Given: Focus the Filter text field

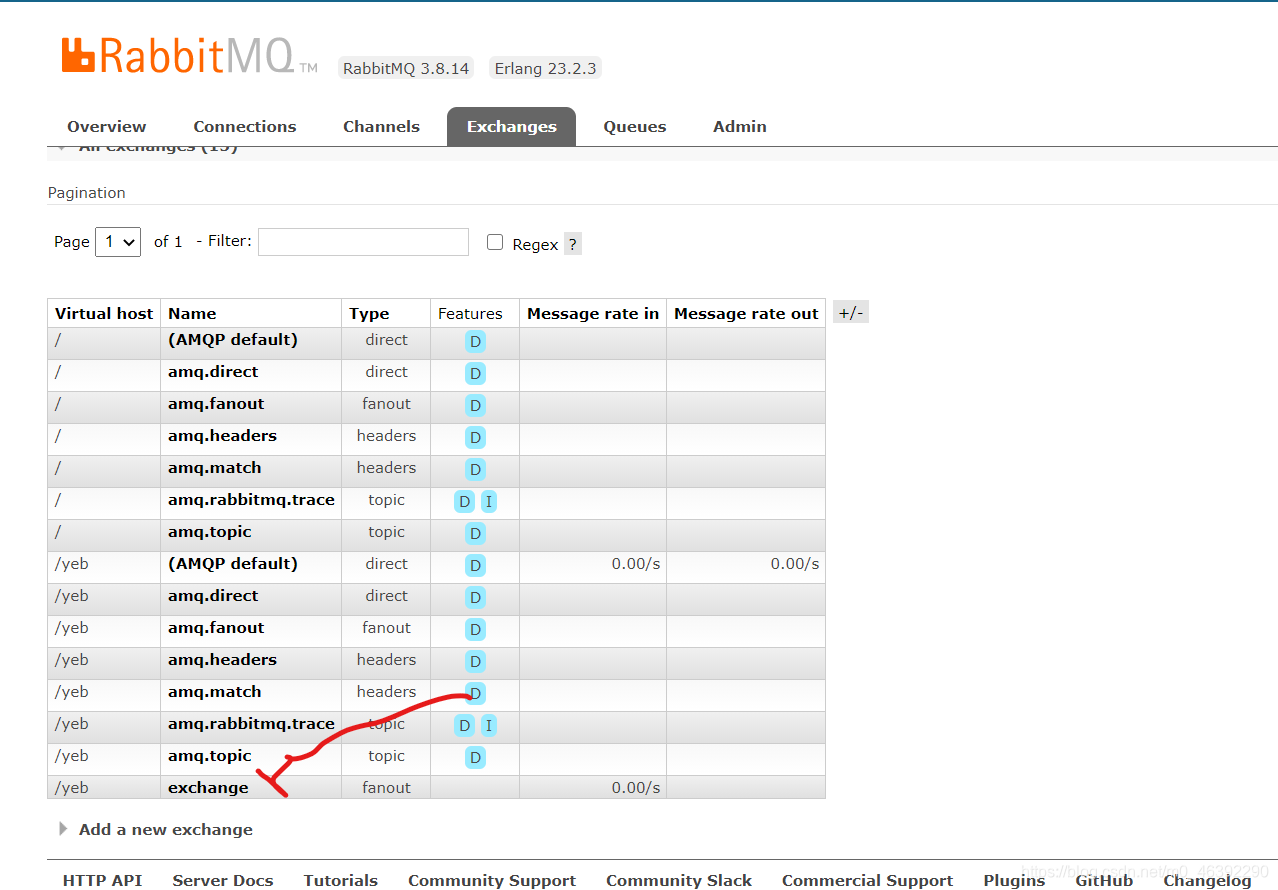Looking at the screenshot, I should click(363, 242).
